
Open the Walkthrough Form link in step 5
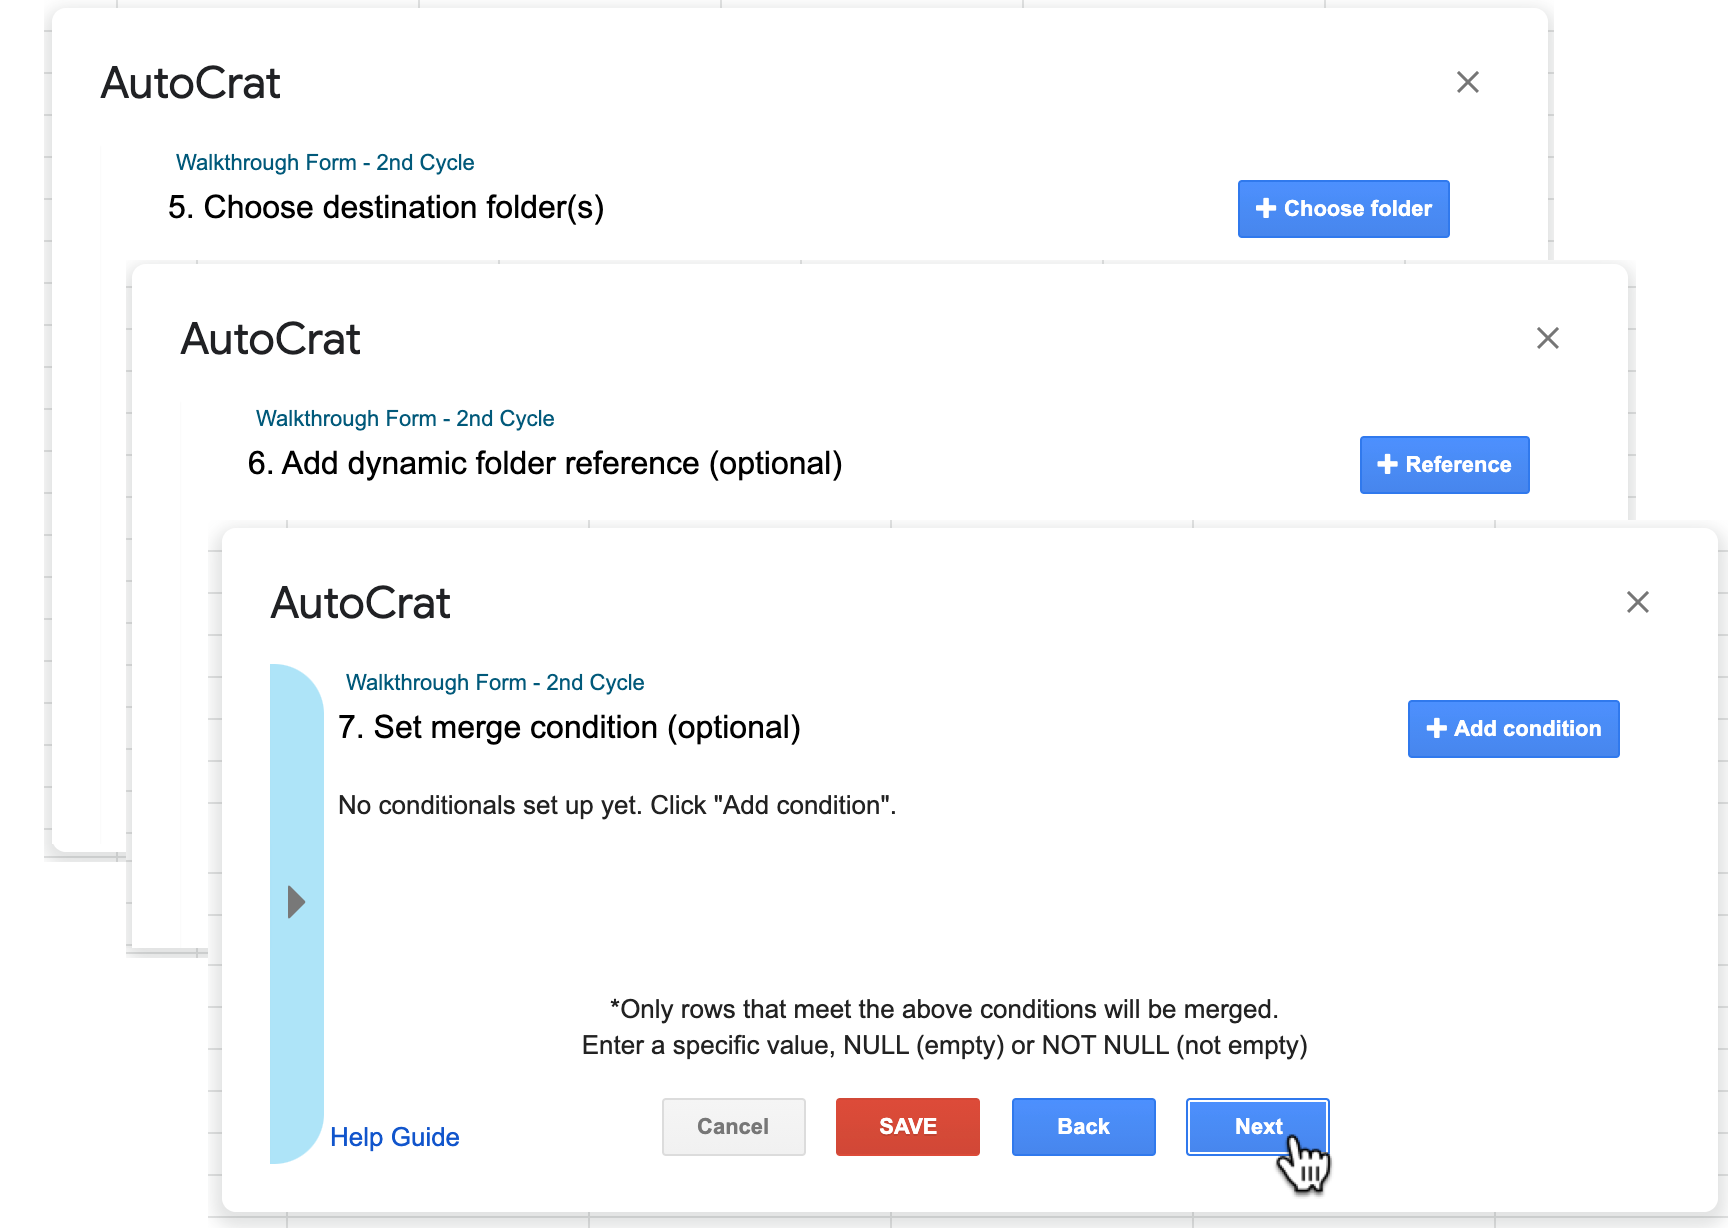pos(325,162)
